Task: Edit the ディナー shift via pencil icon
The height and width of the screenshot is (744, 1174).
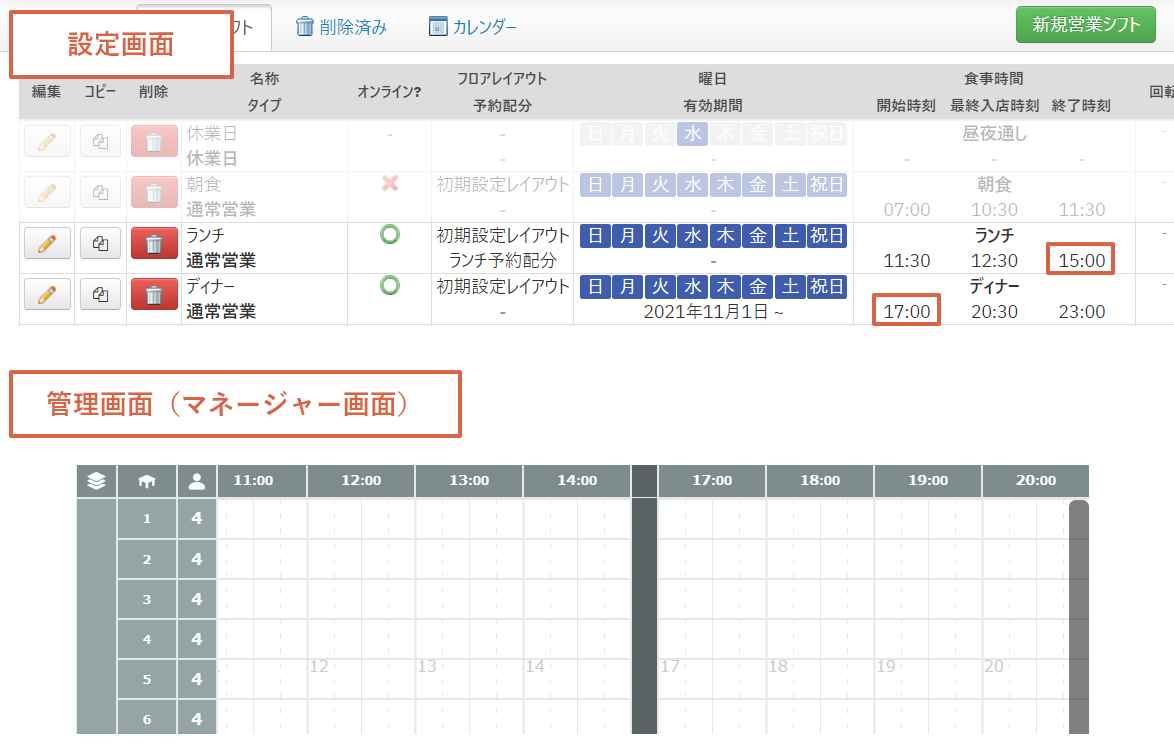Action: [x=47, y=295]
